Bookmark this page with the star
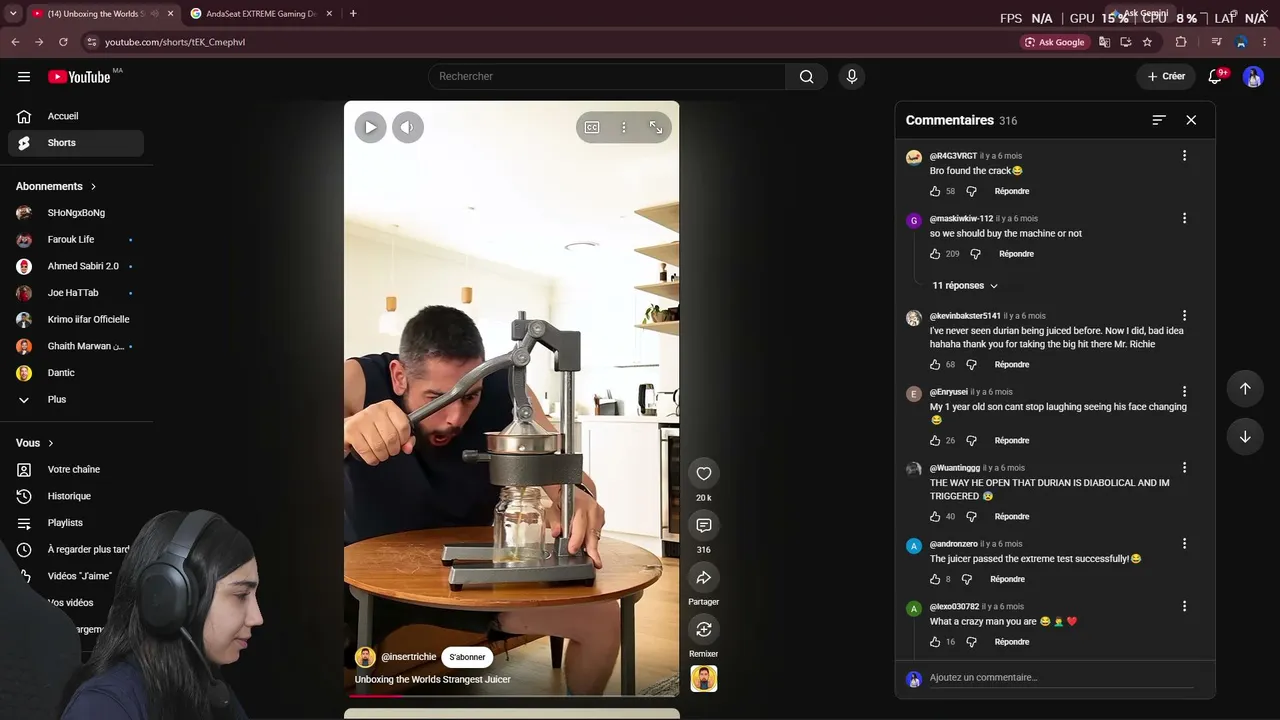1280x720 pixels. click(1147, 42)
